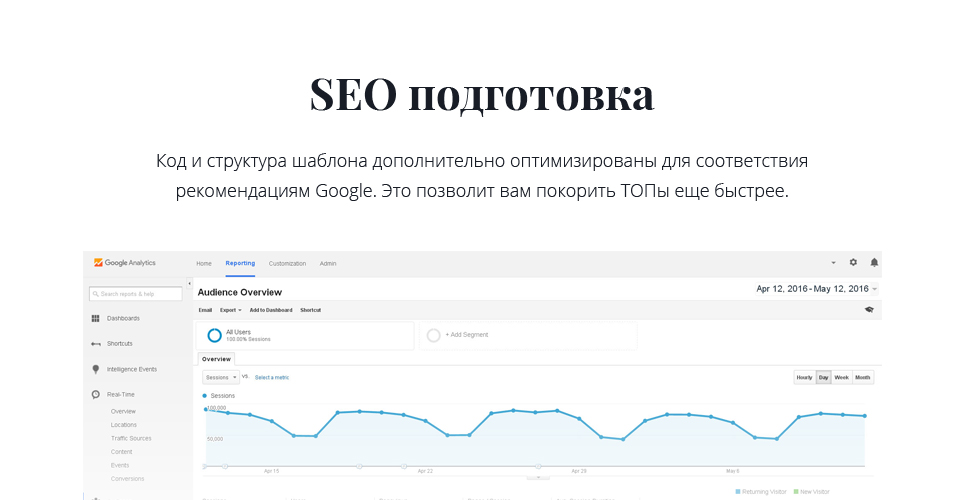Click the notifications bell icon
Image resolution: width=965 pixels, height=500 pixels.
(874, 263)
